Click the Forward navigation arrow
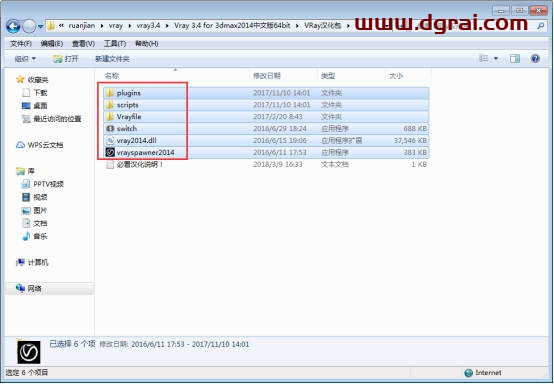554x384 pixels. pos(29,26)
